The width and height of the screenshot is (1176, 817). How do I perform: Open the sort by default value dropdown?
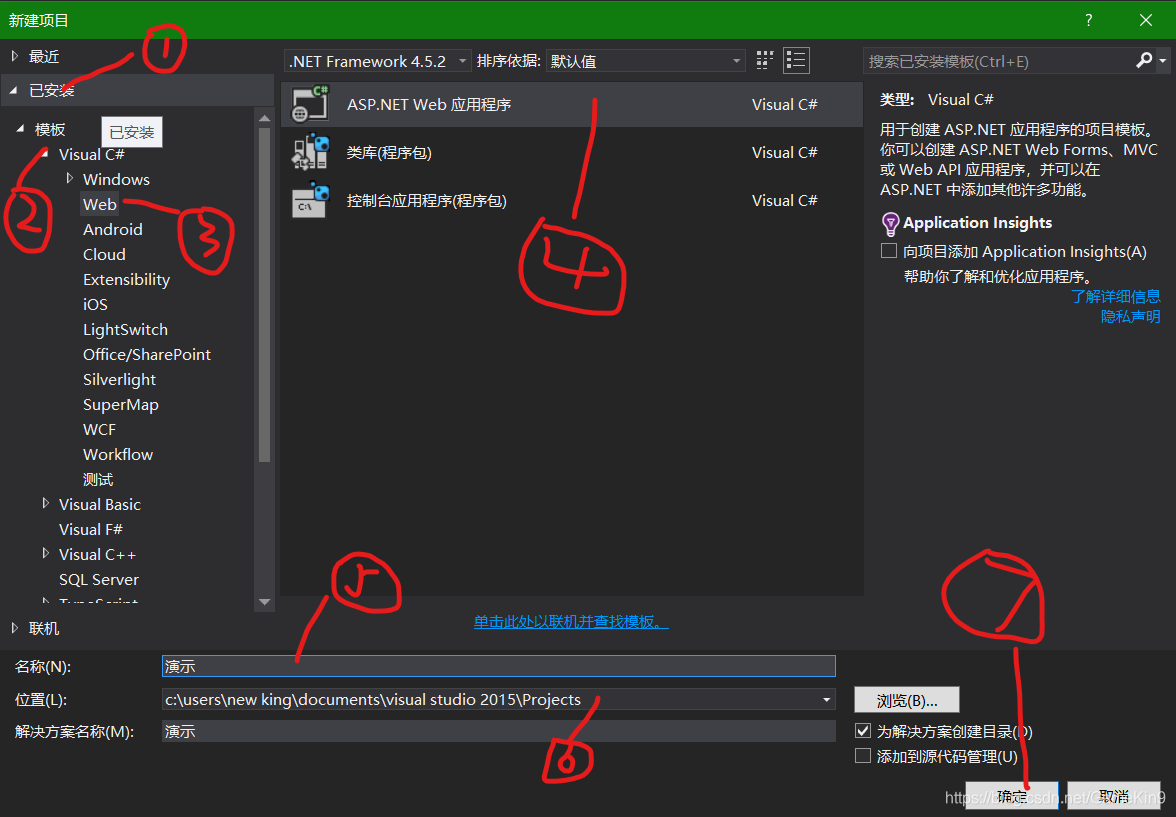646,61
